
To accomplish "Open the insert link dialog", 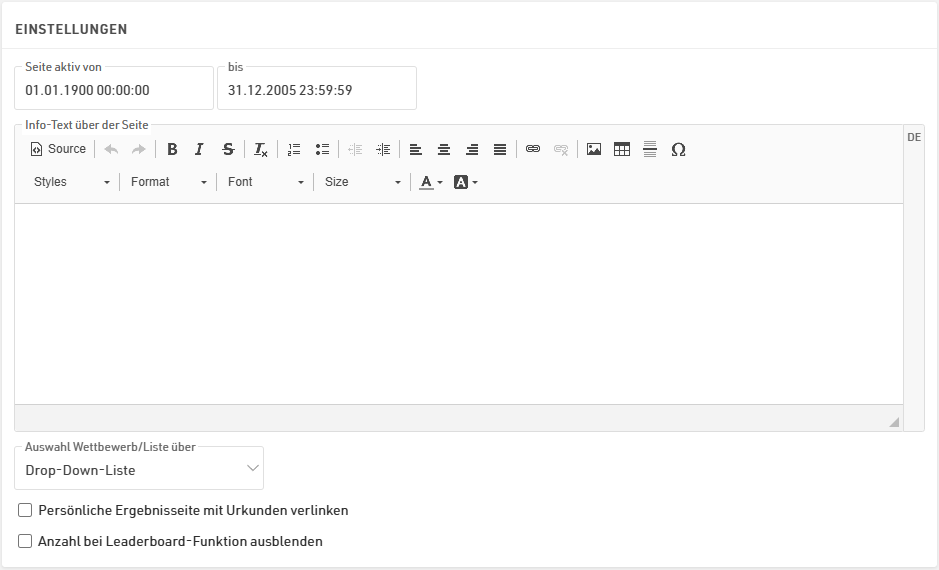I will point(533,149).
